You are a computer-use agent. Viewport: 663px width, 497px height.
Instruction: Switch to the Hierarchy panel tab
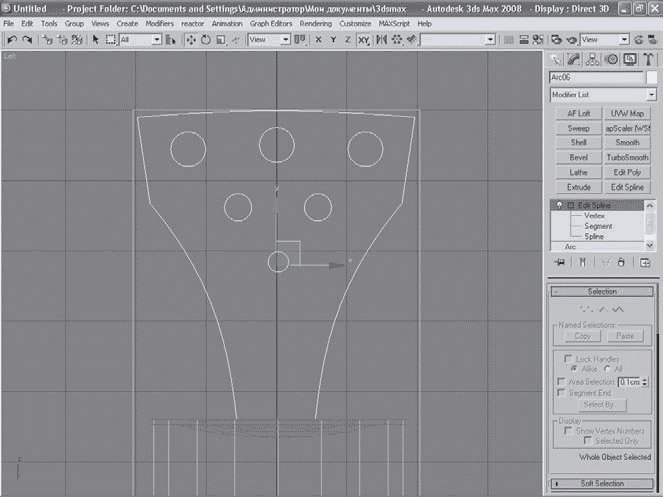(593, 59)
